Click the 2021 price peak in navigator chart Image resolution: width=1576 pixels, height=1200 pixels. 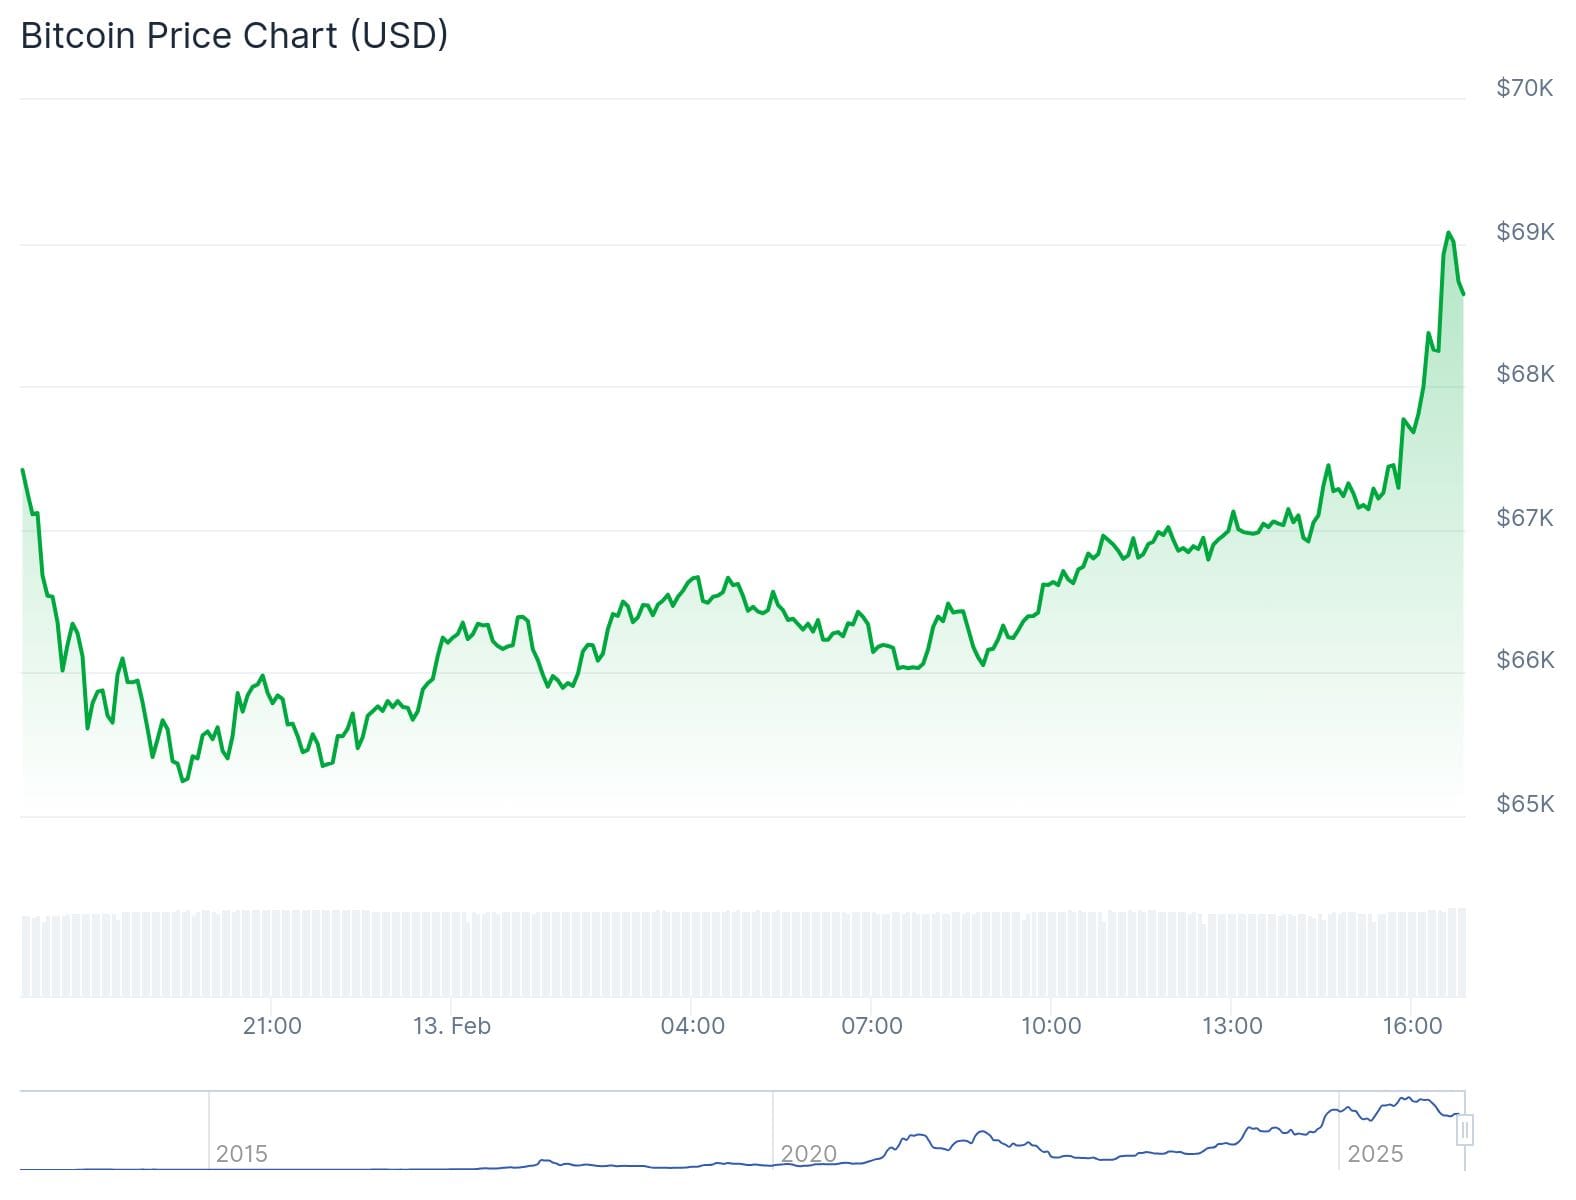tap(983, 1132)
